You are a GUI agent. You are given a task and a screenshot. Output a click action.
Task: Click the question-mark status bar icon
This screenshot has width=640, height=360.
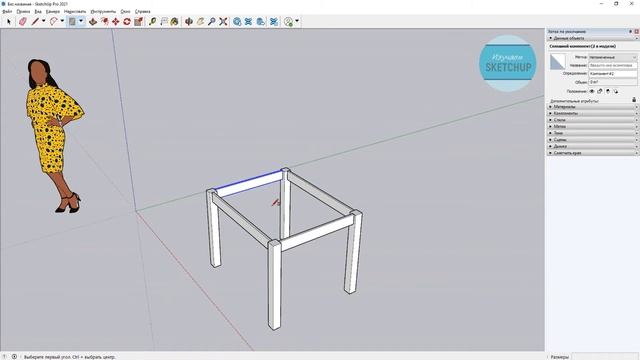4,356
